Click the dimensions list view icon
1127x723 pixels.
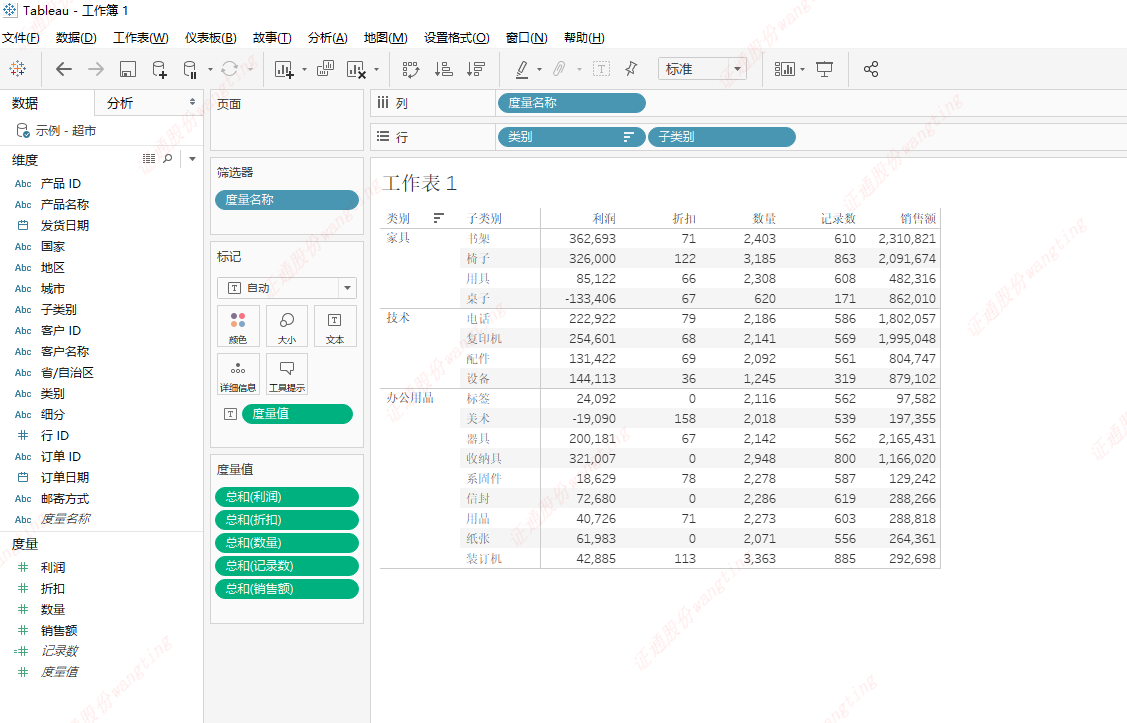149,159
